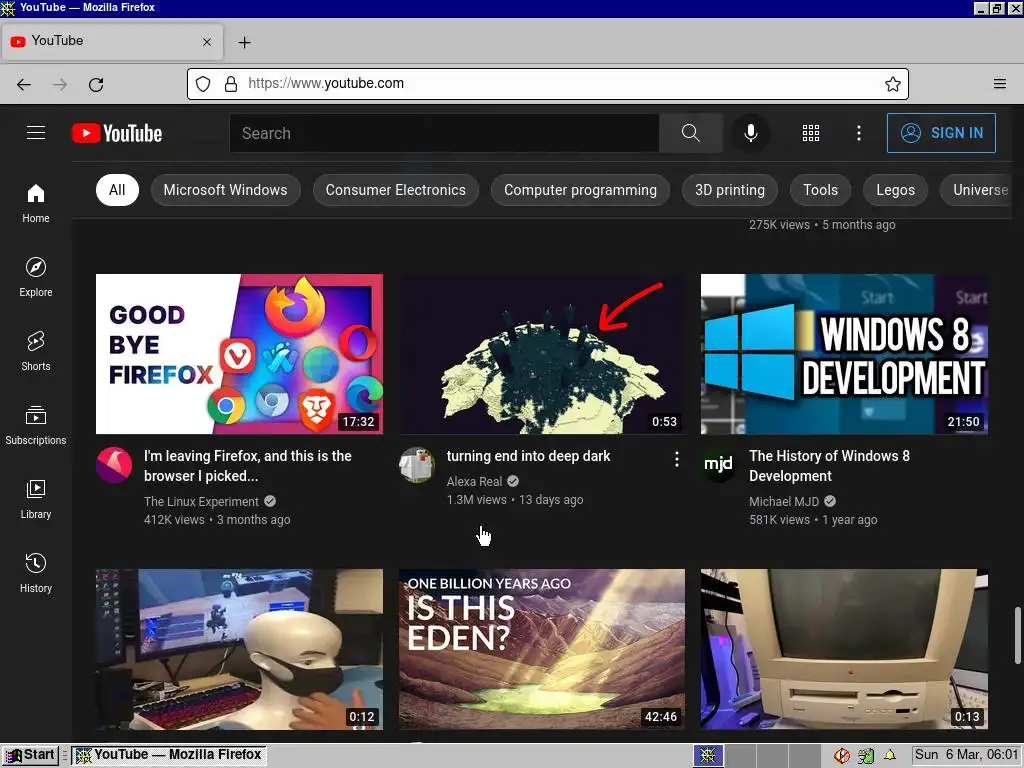Open the Start menu on taskbar
1024x768 pixels.
tap(30, 756)
